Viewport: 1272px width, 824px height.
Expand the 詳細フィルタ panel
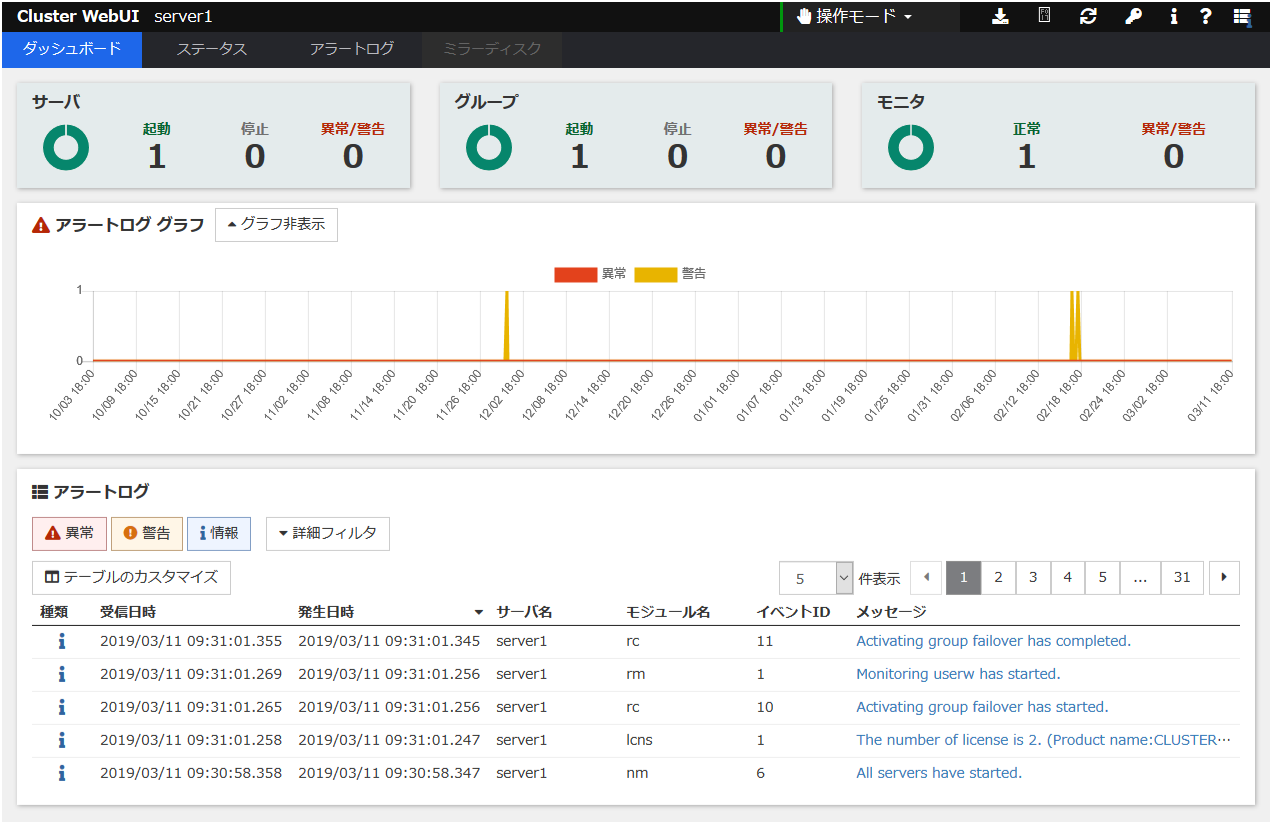click(x=327, y=533)
